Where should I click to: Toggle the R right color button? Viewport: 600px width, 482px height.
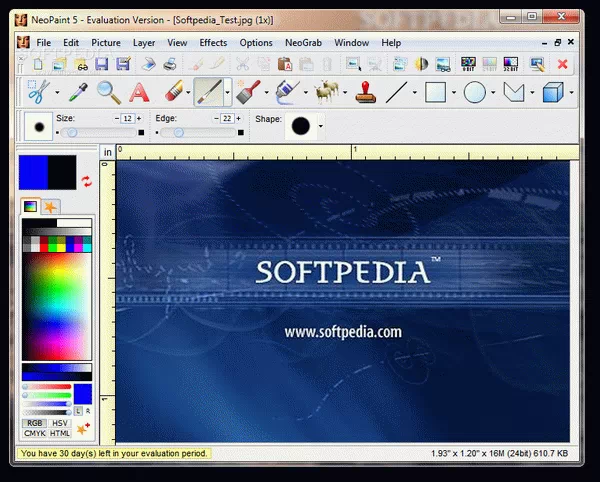coord(88,411)
